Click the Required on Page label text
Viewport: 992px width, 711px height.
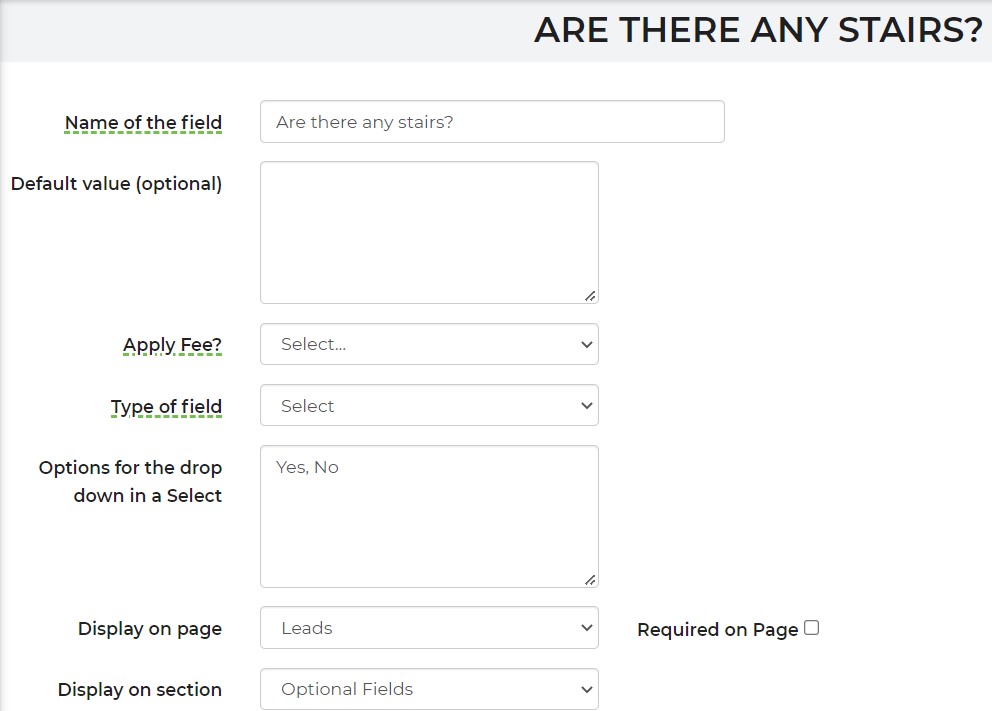click(x=717, y=629)
